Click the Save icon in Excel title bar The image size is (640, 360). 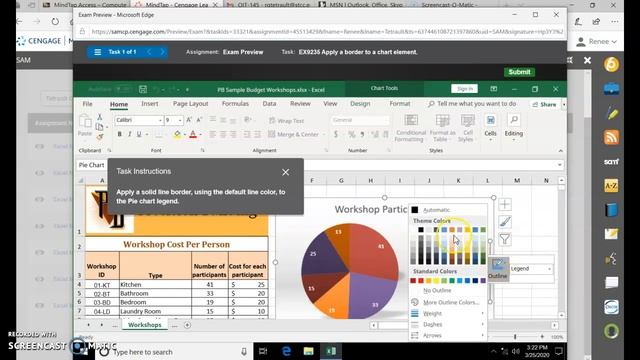142,89
